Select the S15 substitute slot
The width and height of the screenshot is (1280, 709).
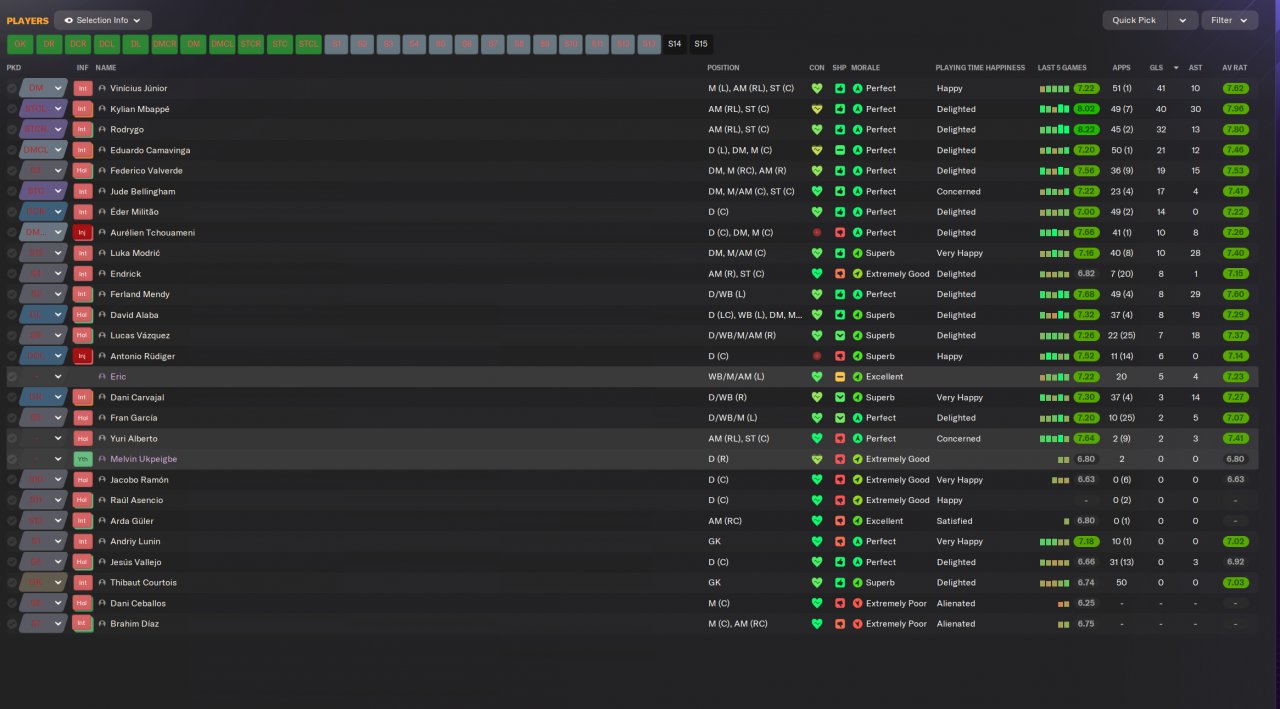coord(700,44)
